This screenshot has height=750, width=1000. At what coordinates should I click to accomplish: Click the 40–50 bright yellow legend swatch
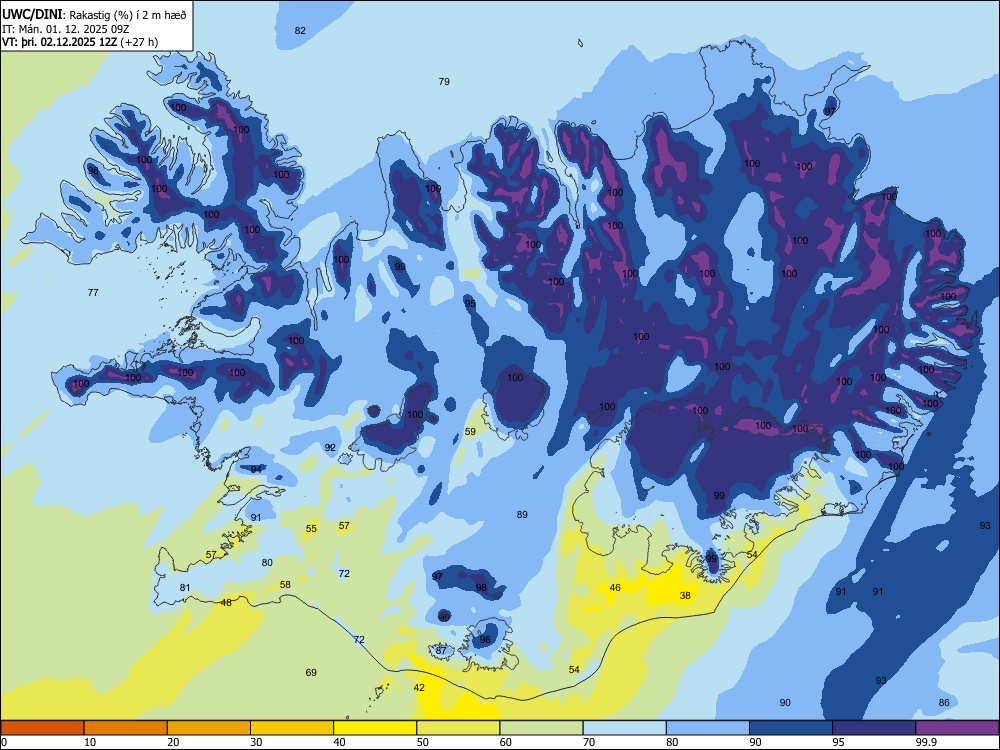coord(375,728)
